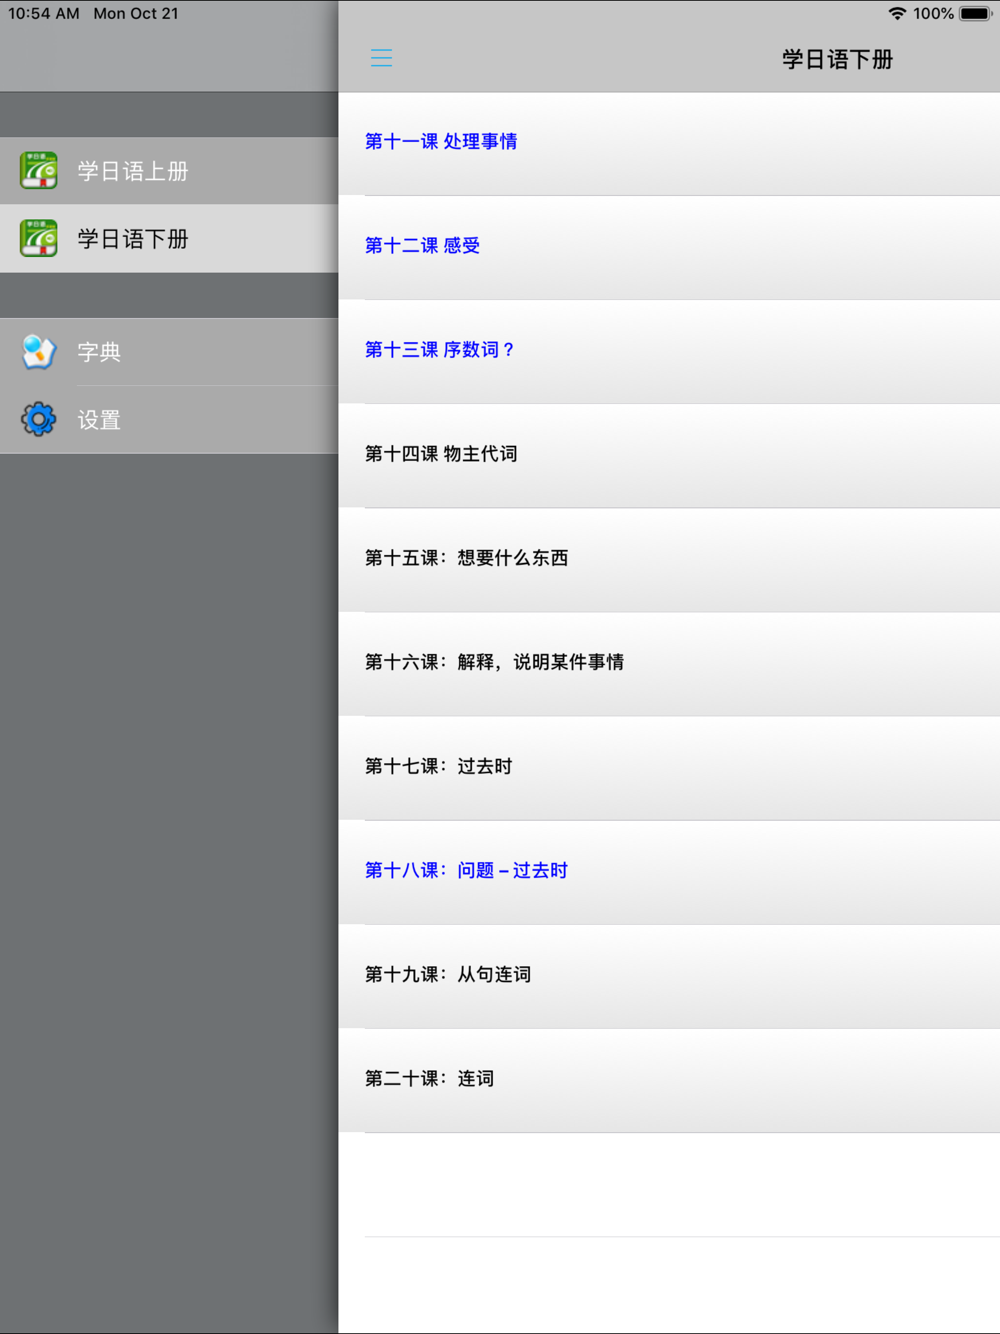The width and height of the screenshot is (1000, 1334).
Task: Open the 学日语上册 book icon
Action: point(39,171)
